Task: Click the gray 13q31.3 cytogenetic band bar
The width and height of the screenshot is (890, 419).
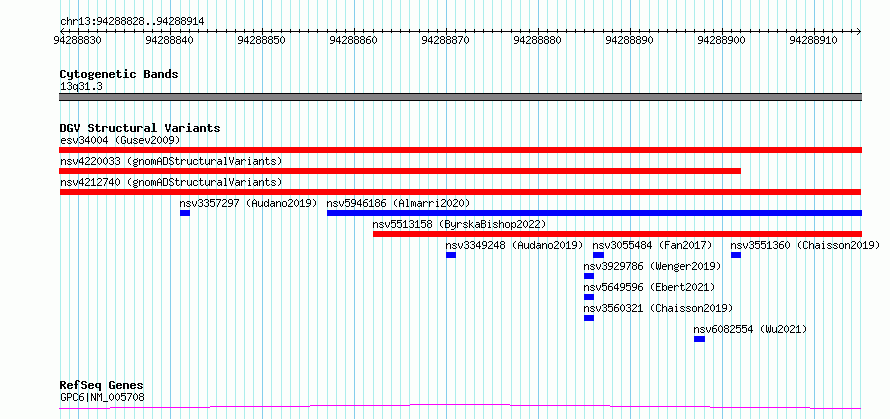Action: pos(460,97)
